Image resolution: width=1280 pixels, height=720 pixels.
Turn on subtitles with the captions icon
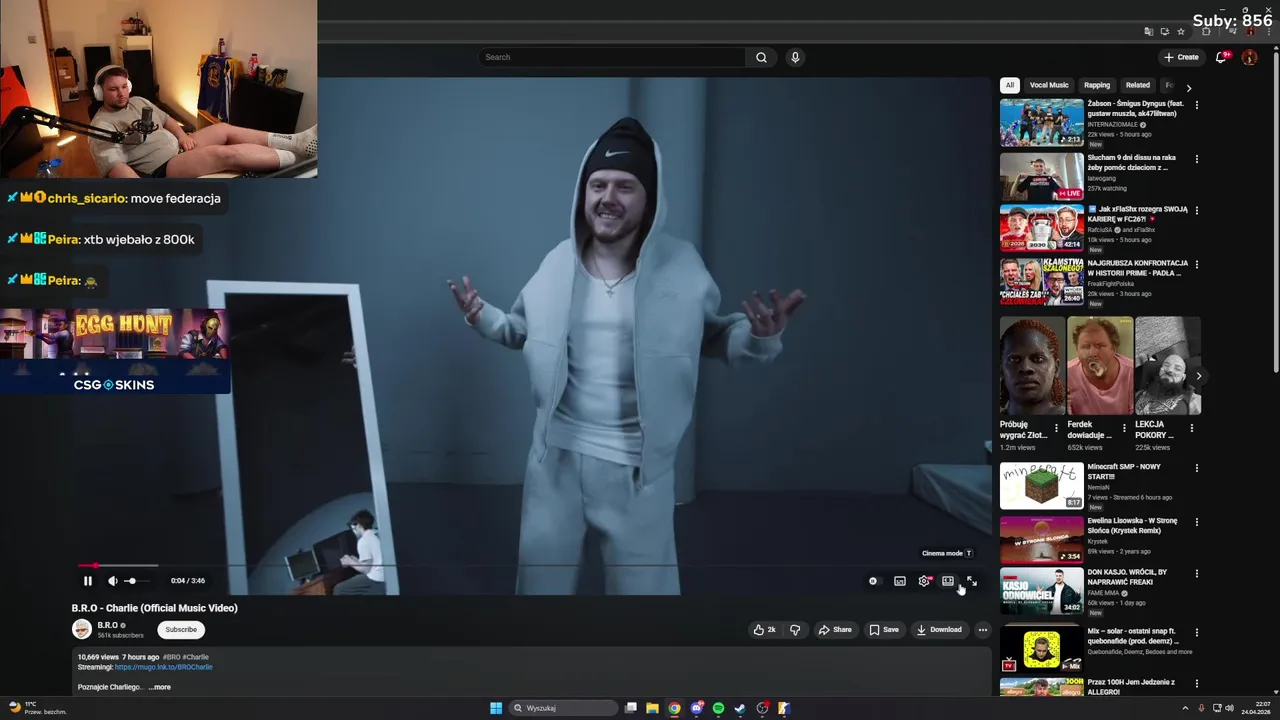[900, 581]
